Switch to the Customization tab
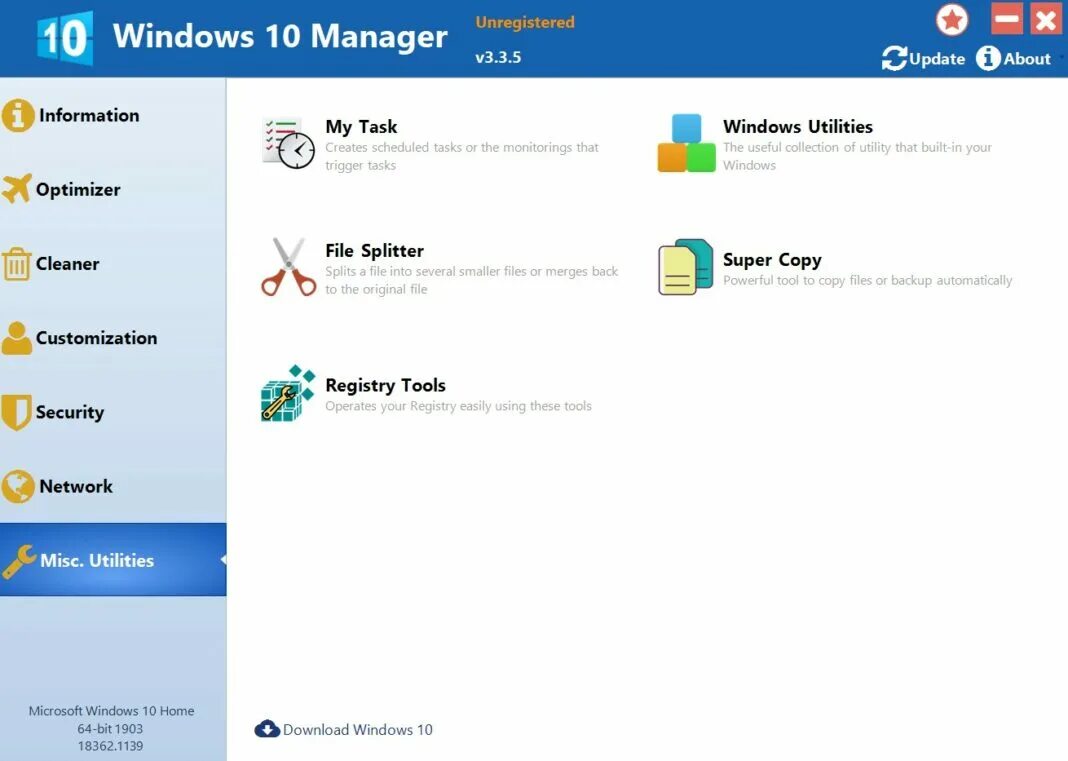Viewport: 1068px width, 761px height. 113,338
